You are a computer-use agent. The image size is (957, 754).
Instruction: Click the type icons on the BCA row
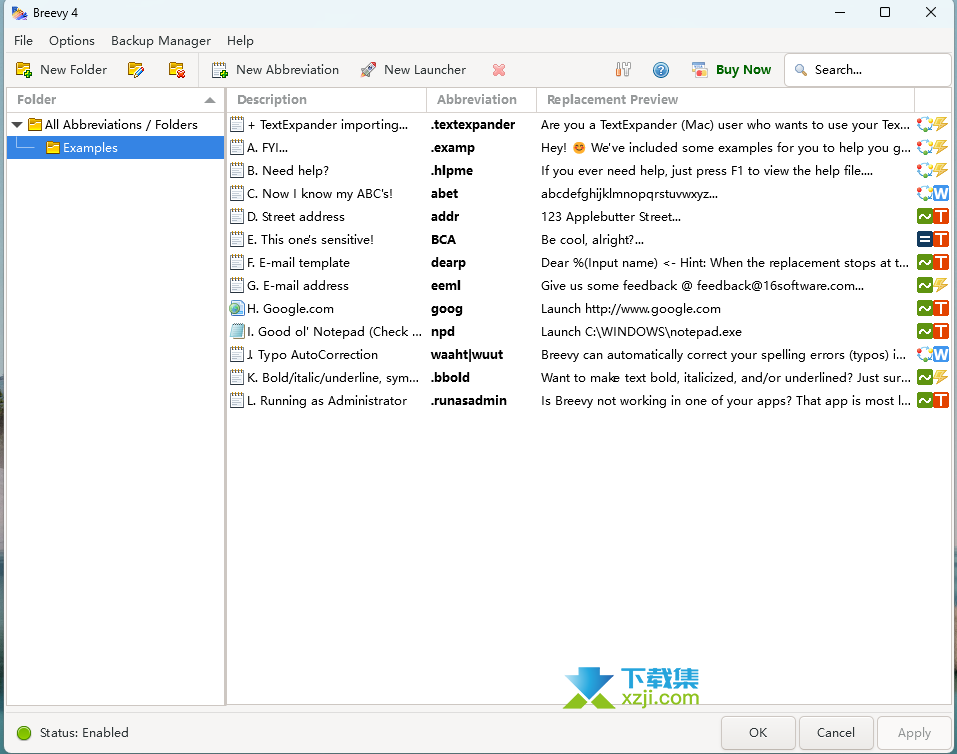pyautogui.click(x=933, y=240)
